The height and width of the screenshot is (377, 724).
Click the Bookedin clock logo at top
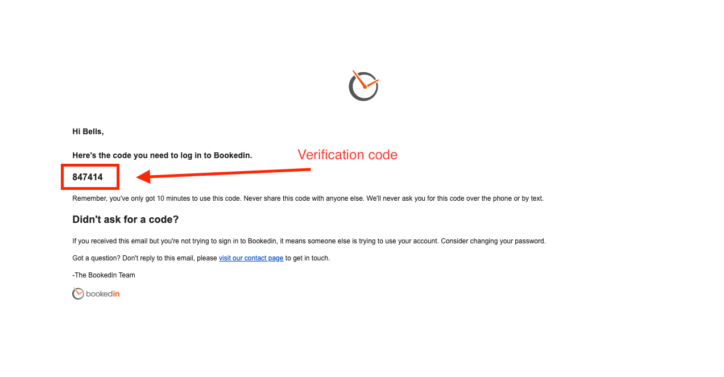click(363, 85)
